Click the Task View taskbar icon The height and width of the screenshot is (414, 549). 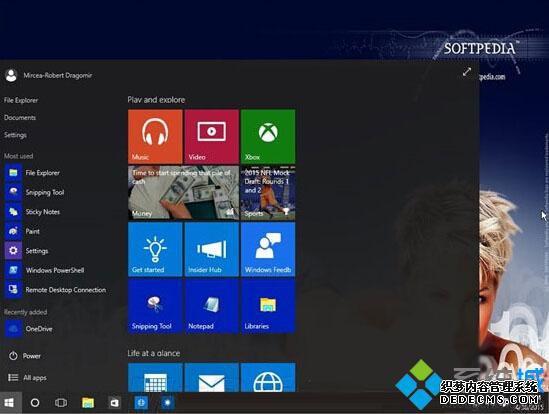pyautogui.click(x=61, y=403)
